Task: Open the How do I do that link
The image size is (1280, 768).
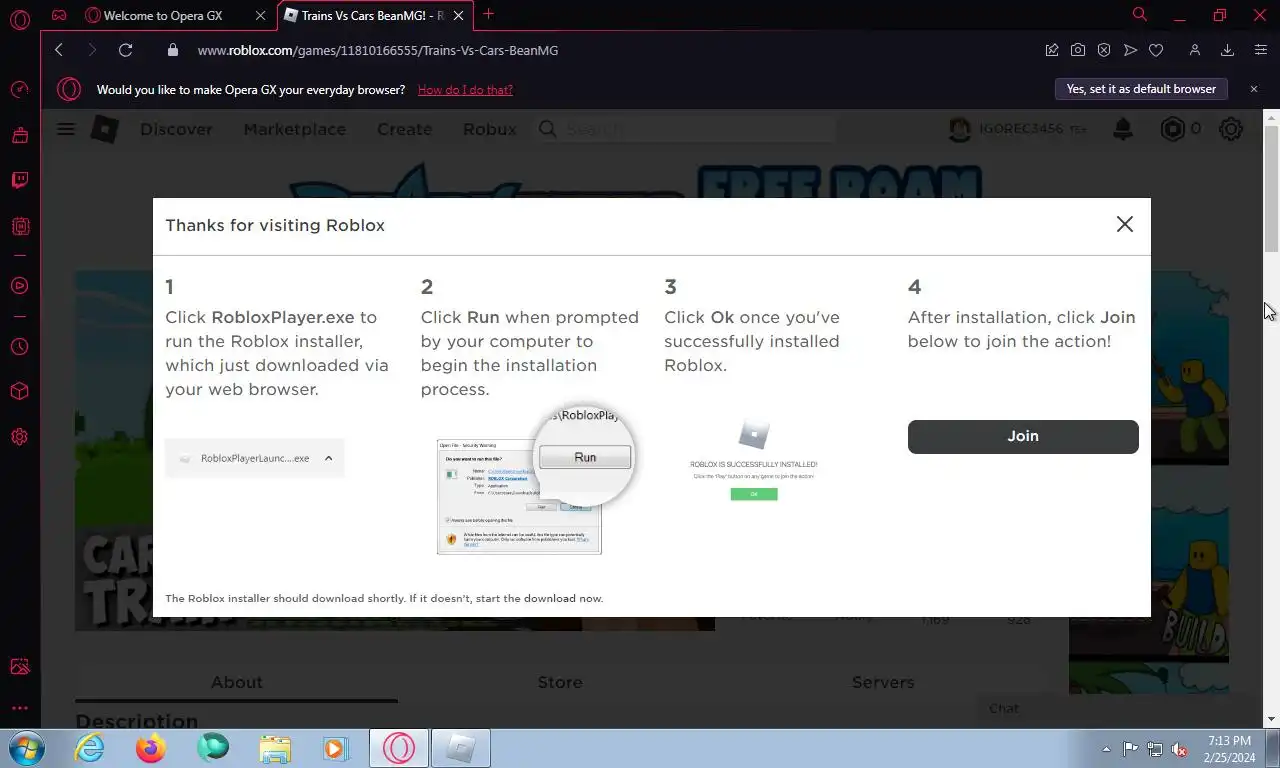Action: (x=465, y=90)
